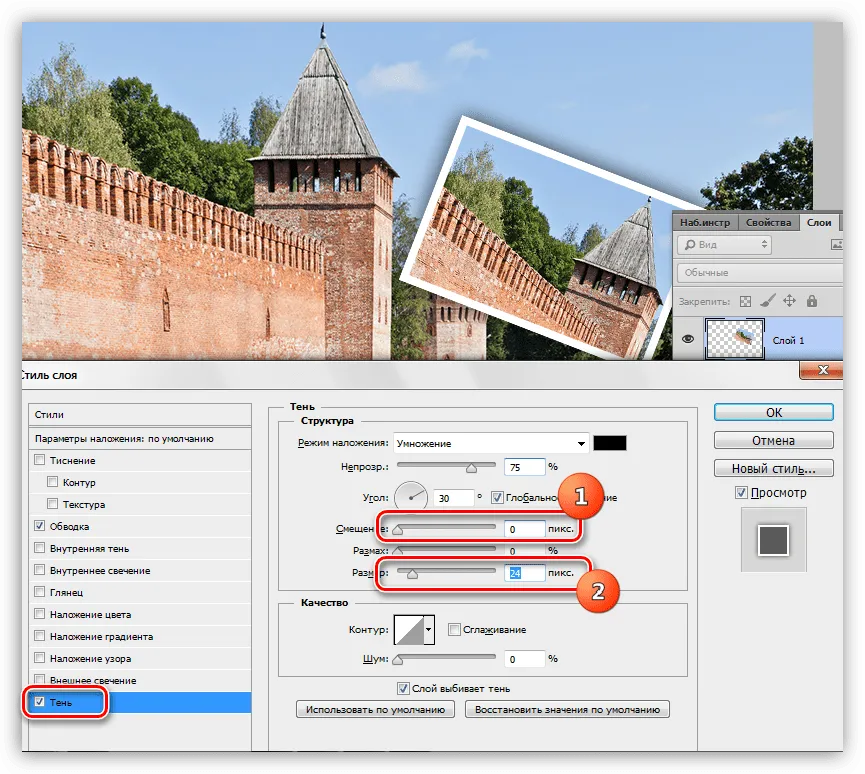Enable Текстура checkbox
The image size is (865, 774).
pyautogui.click(x=52, y=503)
